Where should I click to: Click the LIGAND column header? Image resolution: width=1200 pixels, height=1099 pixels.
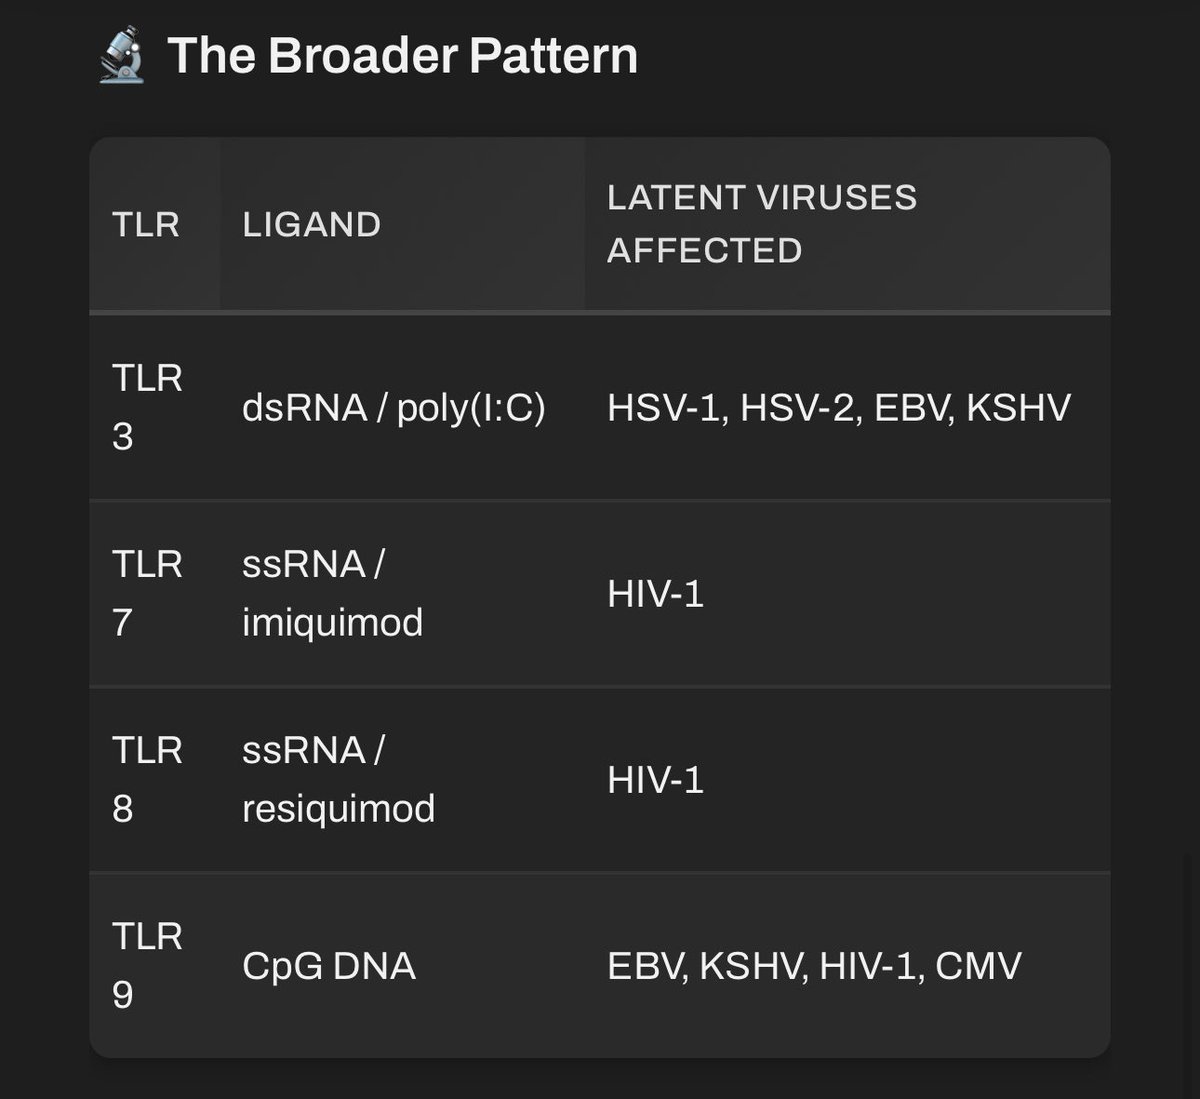coord(311,224)
